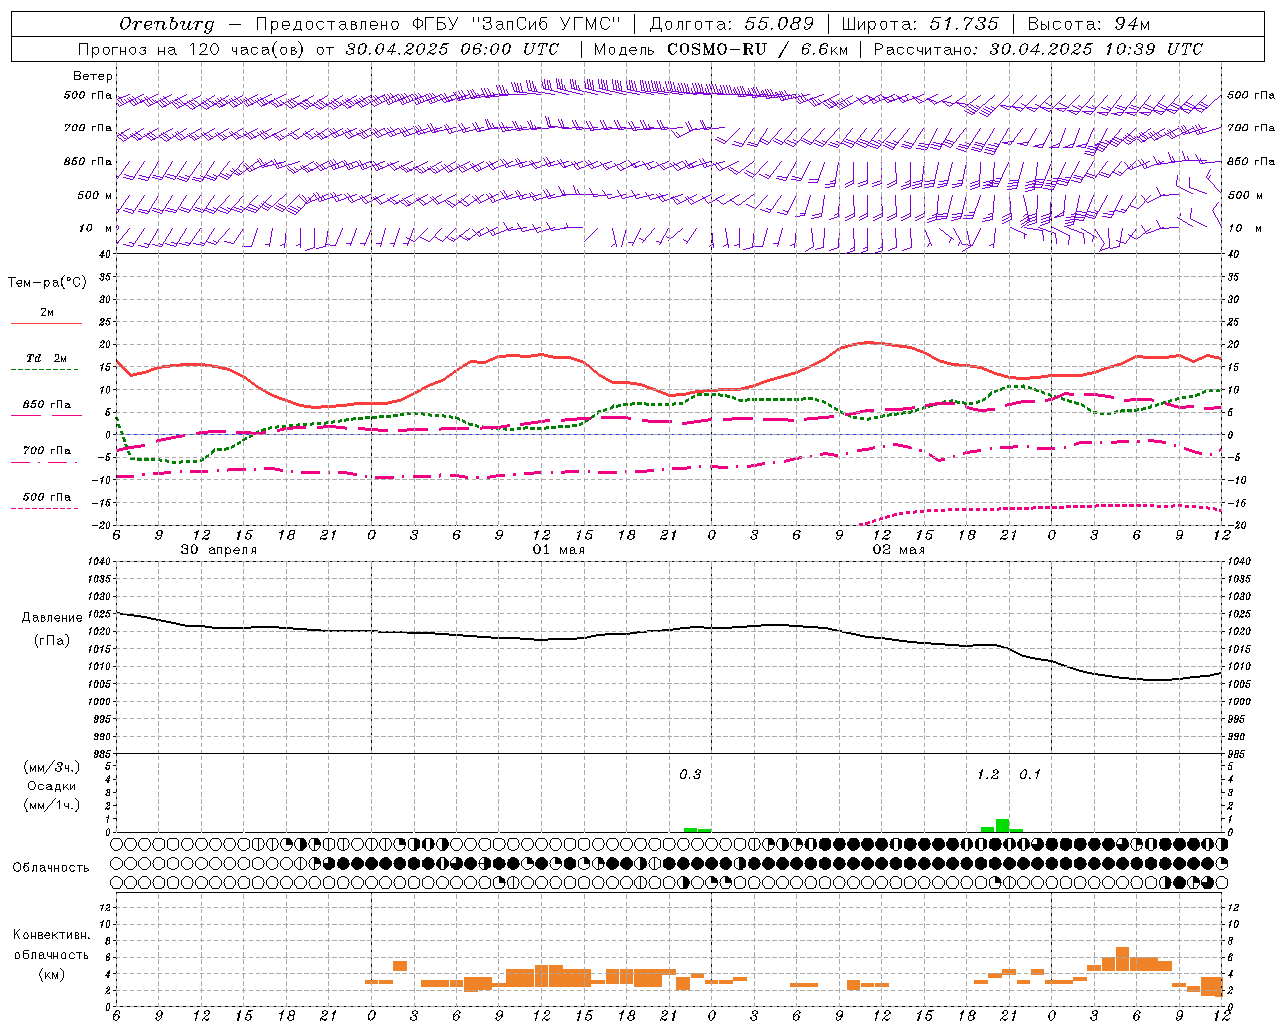
Task: Click the "Давление" pressure panel label
Action: [x=52, y=618]
